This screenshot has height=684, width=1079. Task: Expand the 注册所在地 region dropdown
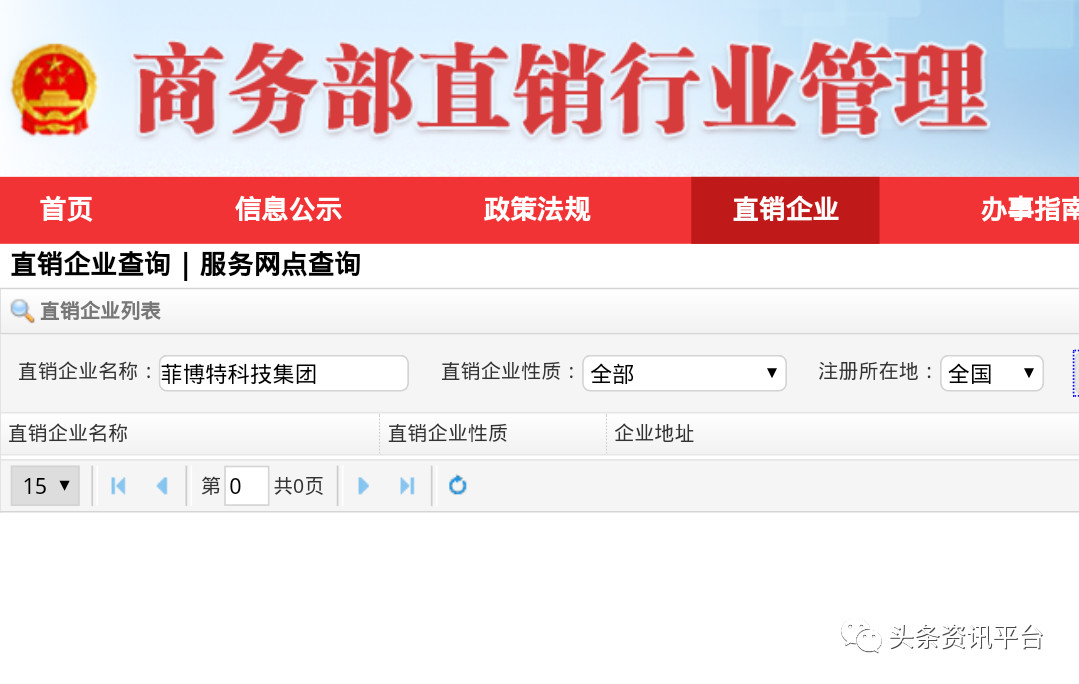click(x=991, y=373)
